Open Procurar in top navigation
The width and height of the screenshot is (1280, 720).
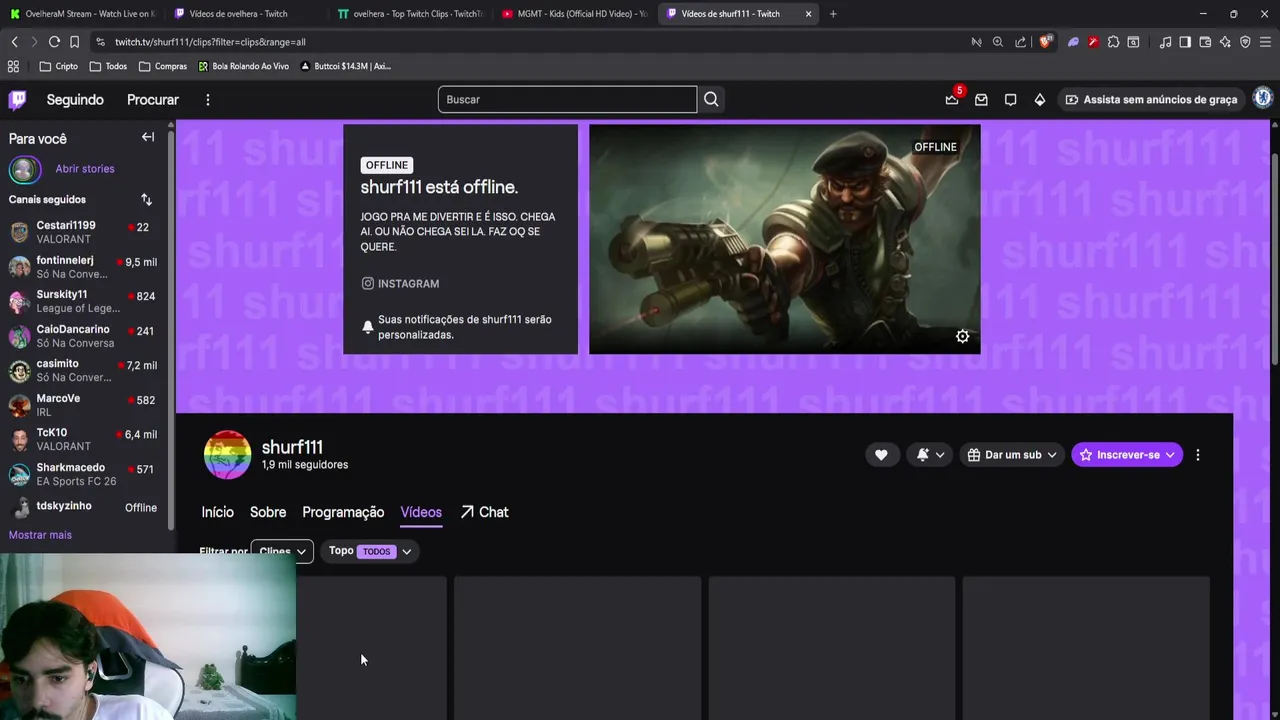(x=153, y=100)
